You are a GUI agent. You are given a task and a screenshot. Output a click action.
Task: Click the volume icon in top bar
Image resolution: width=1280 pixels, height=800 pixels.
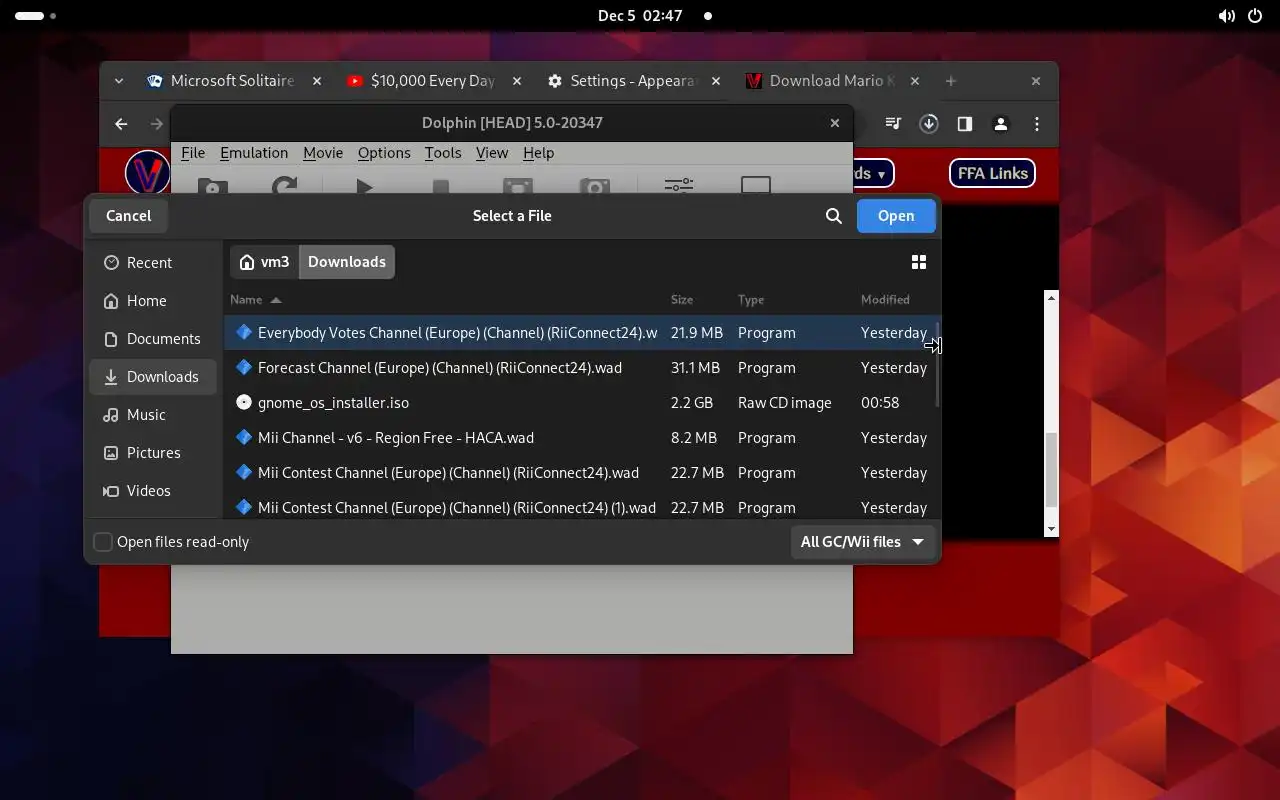[x=1226, y=16]
